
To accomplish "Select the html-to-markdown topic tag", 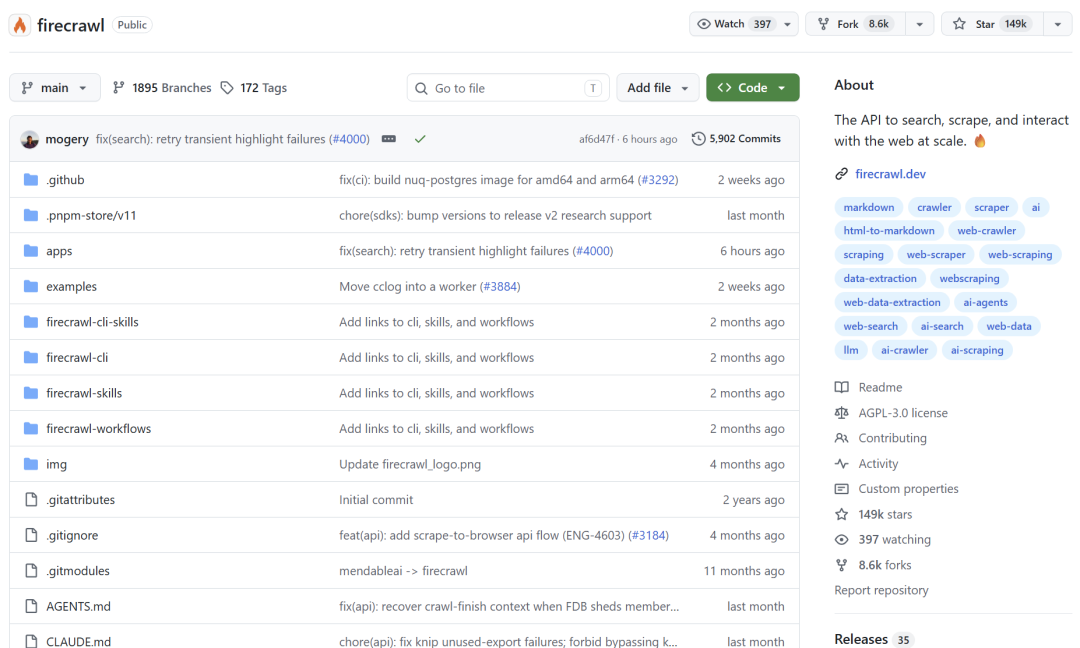I will [889, 231].
